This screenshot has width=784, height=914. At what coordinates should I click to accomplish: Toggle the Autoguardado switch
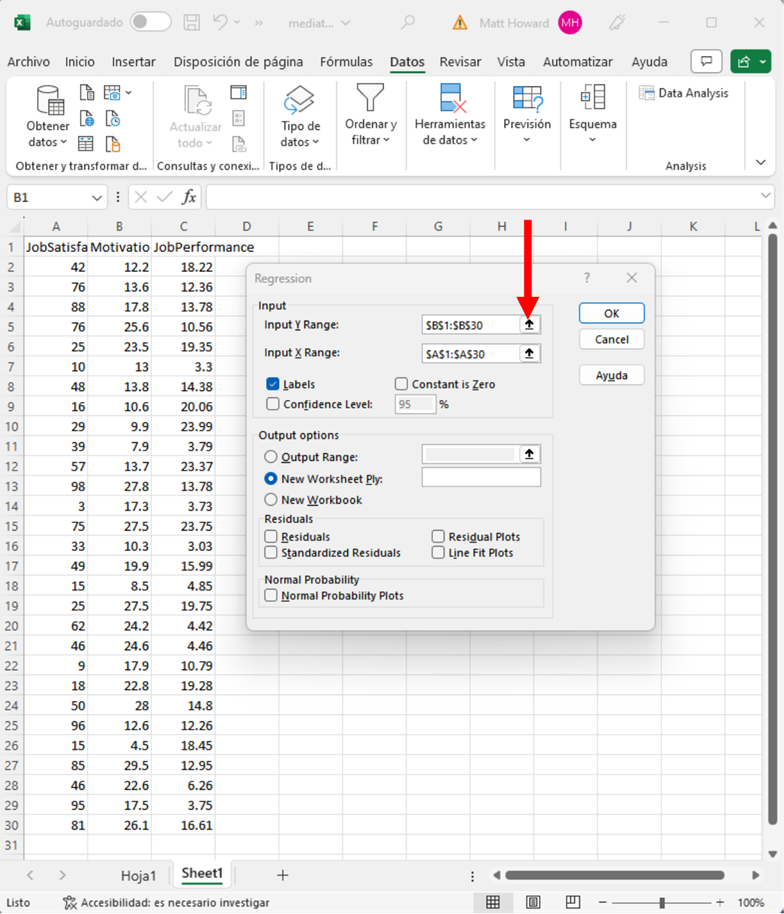click(150, 22)
